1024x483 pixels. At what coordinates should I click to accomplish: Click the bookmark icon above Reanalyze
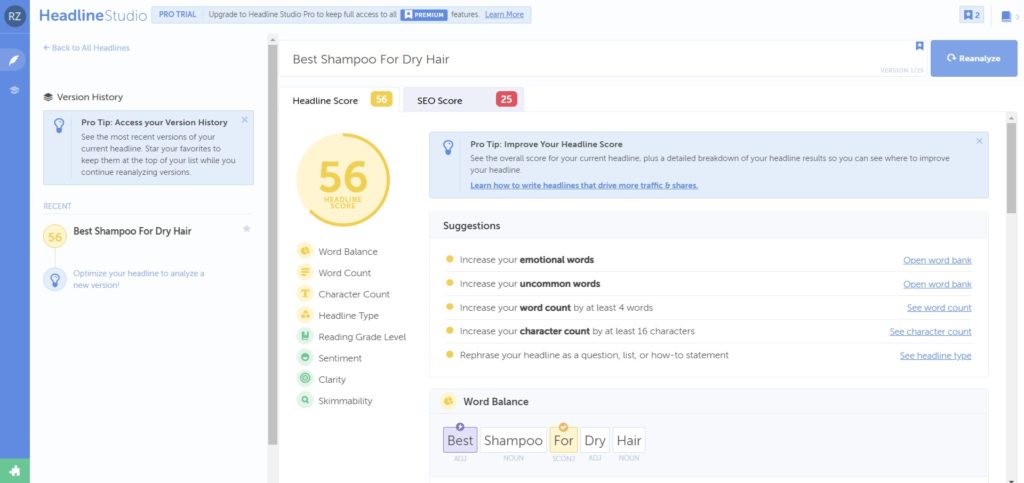coord(919,46)
